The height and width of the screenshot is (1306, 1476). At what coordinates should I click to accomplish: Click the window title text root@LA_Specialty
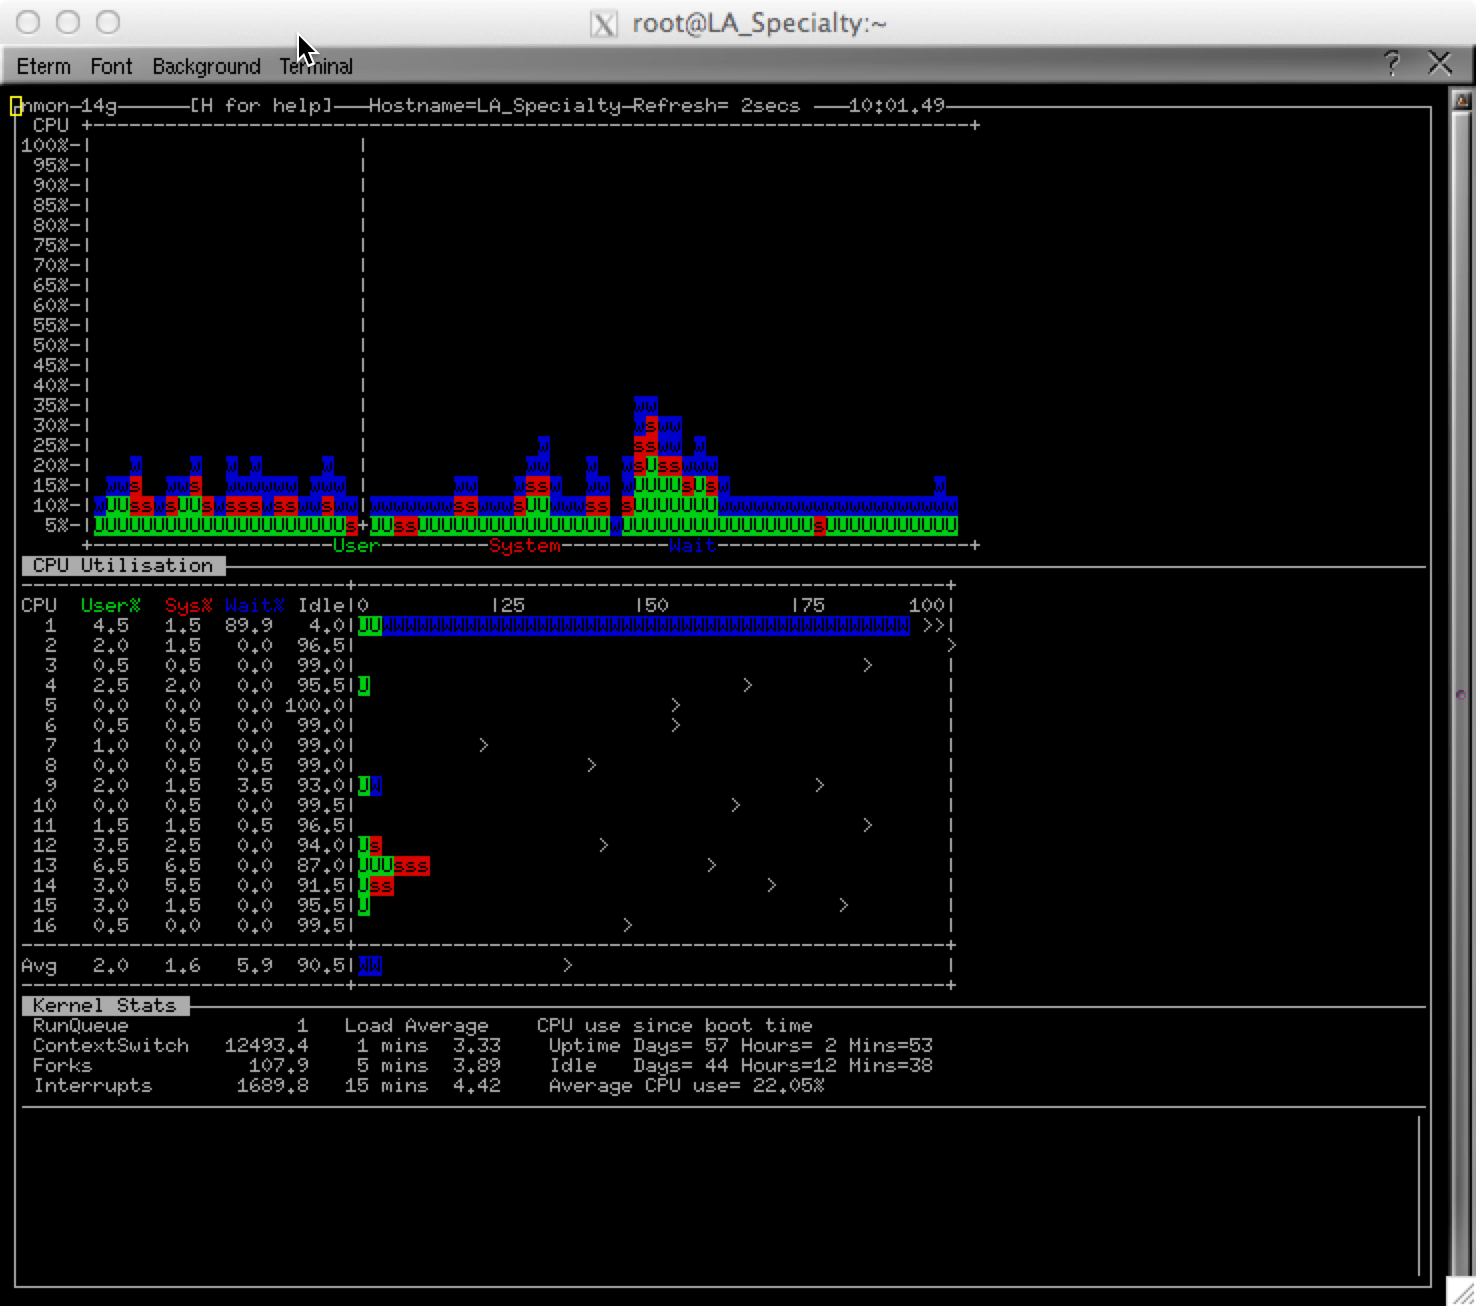click(759, 23)
